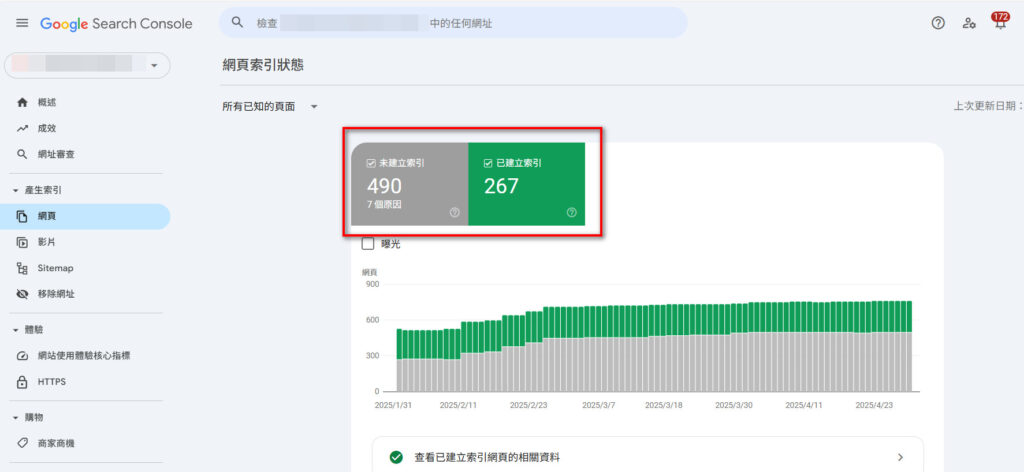Click the 2025/1/31 axis date
Viewport: 1024px width, 472px height.
[393, 405]
